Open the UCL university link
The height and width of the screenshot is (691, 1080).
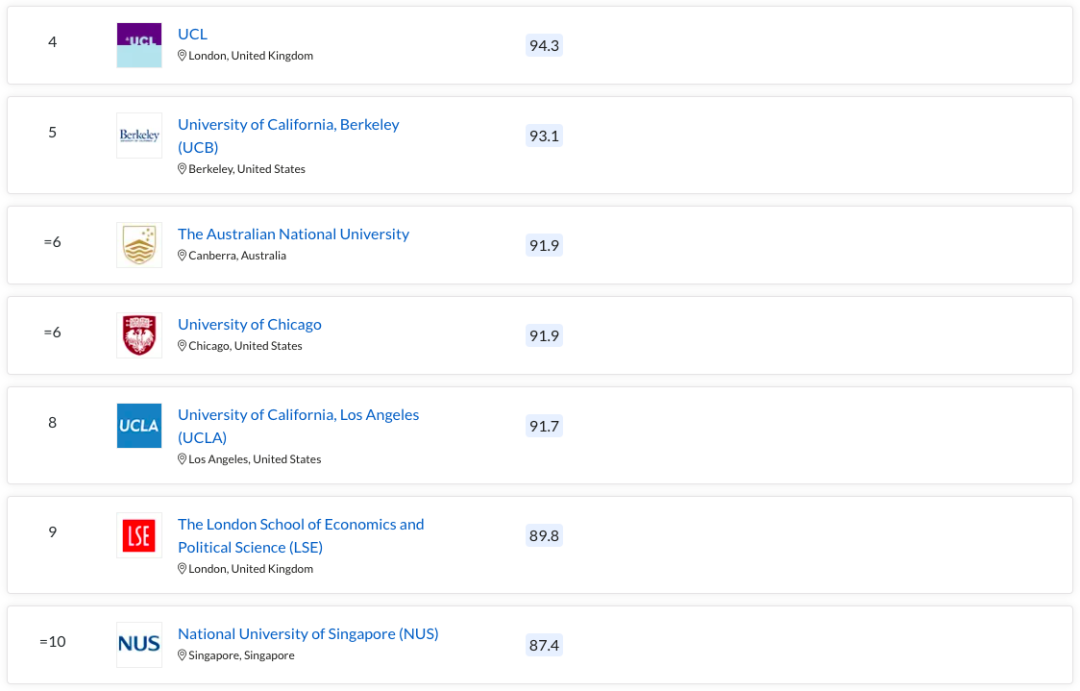click(x=192, y=34)
